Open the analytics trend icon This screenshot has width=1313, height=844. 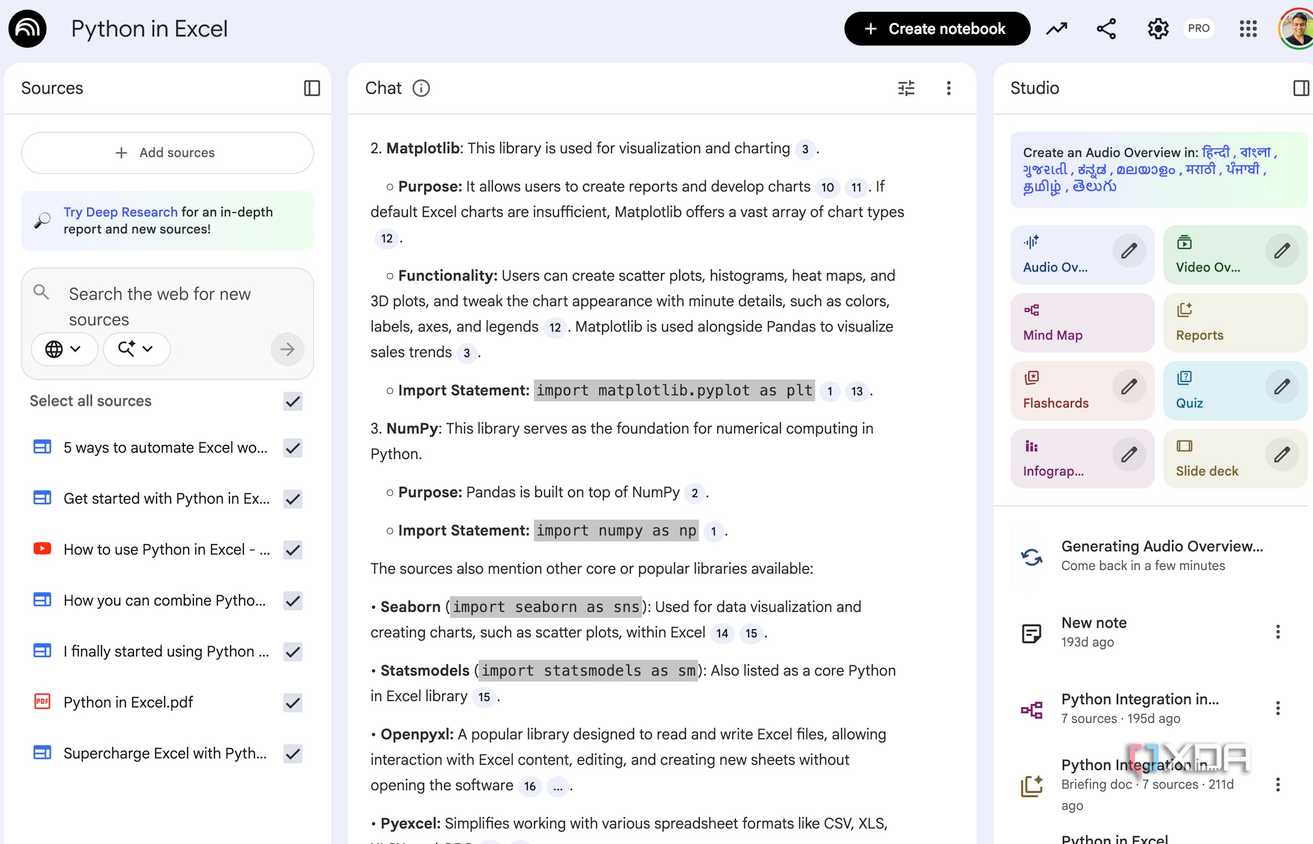pos(1057,29)
